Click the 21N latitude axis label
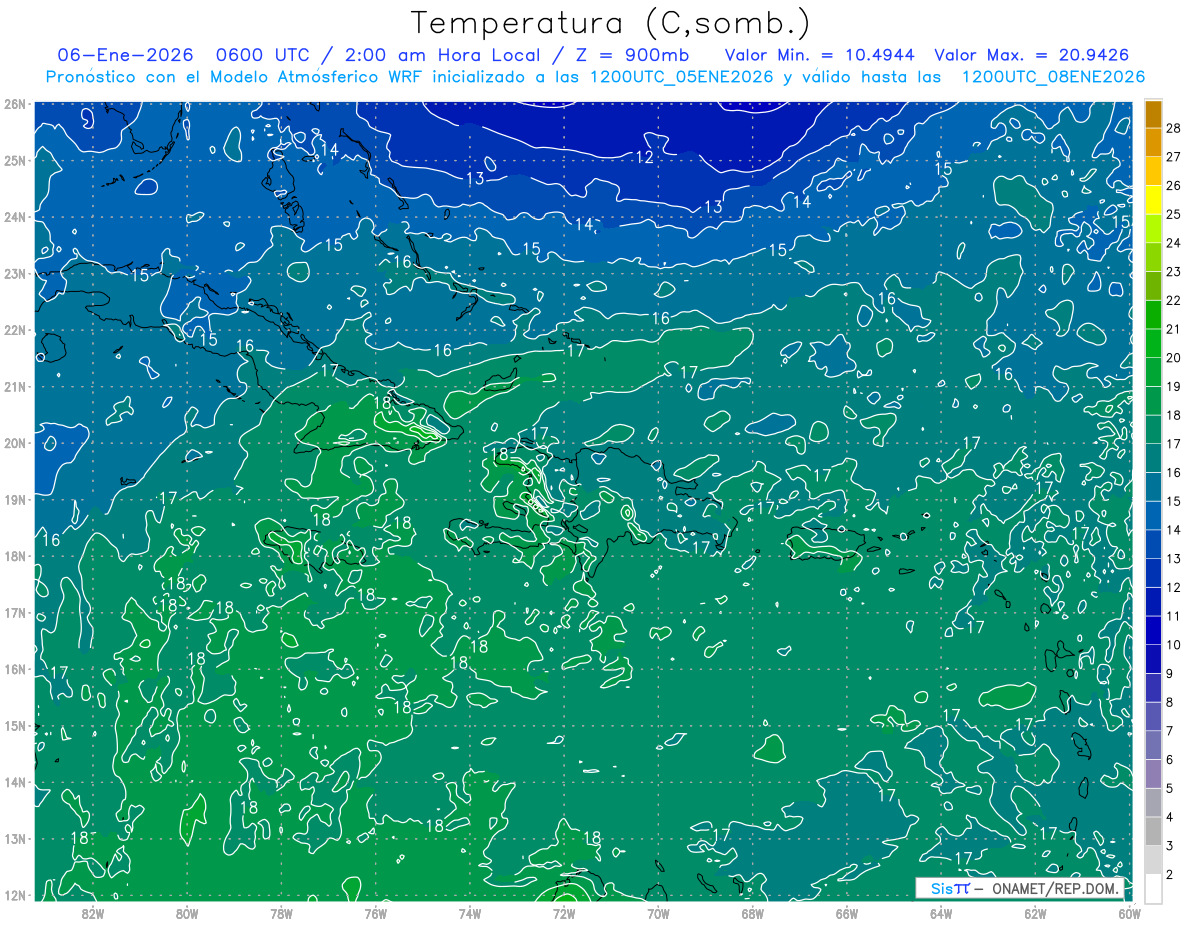 point(14,386)
